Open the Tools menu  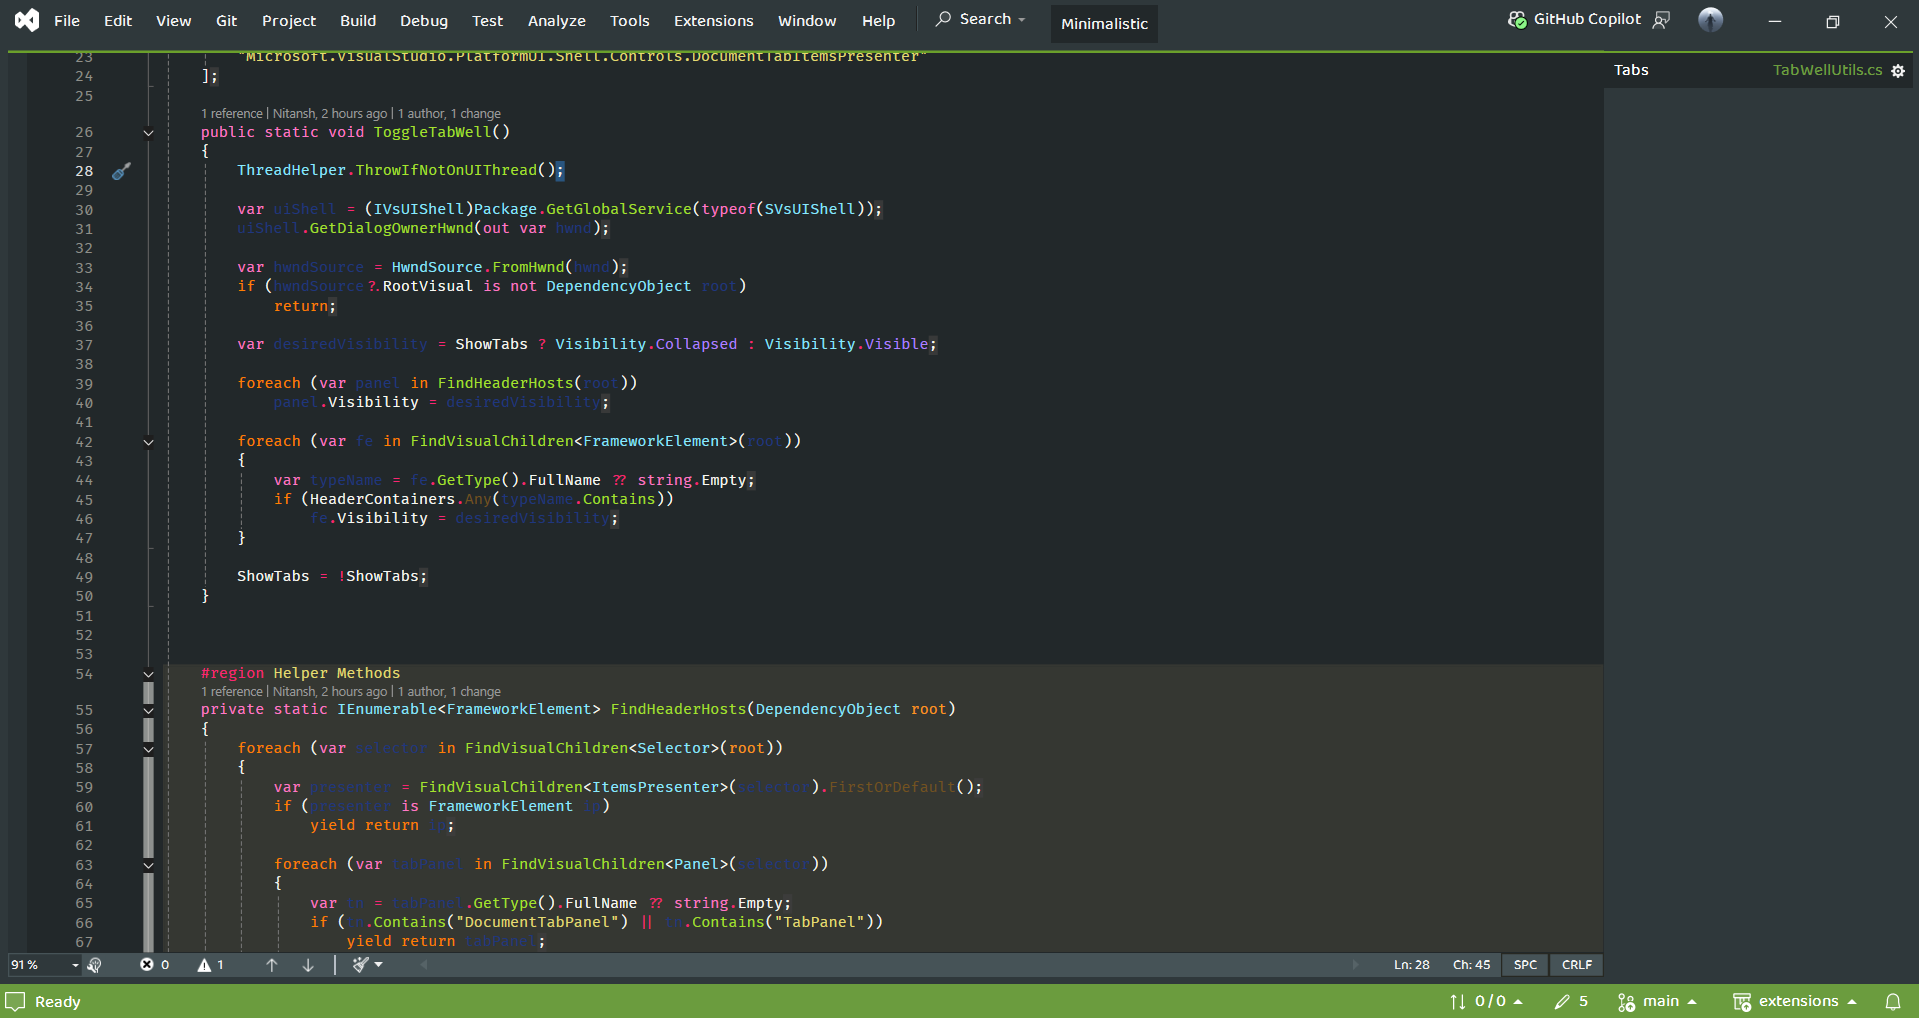[x=630, y=20]
